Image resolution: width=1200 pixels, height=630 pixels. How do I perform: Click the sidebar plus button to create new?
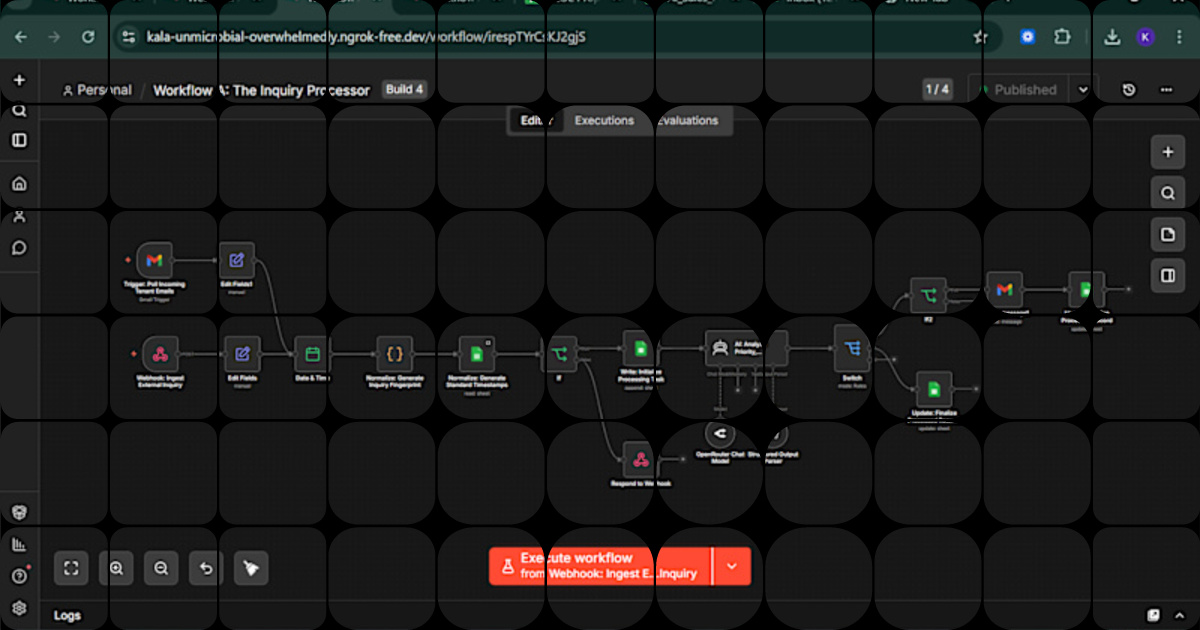19,80
